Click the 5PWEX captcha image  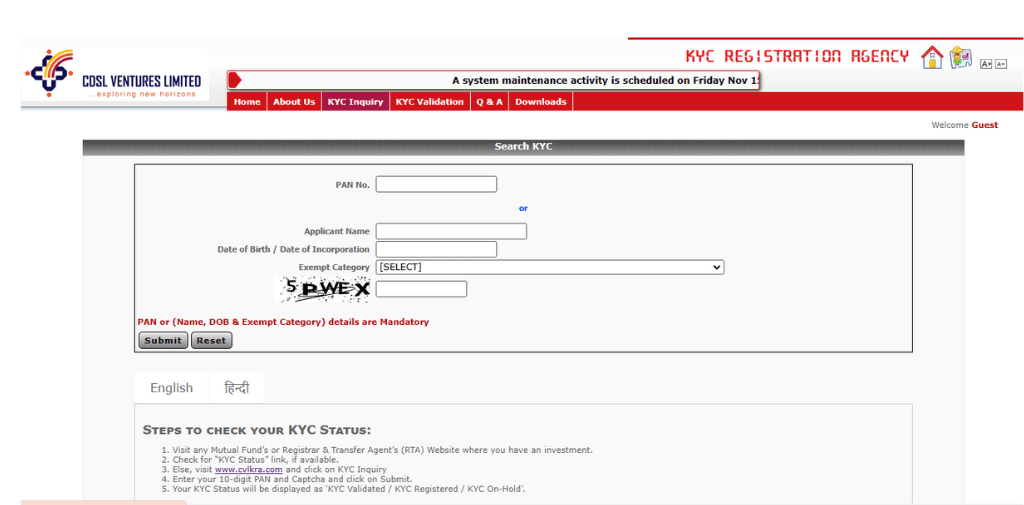323,289
